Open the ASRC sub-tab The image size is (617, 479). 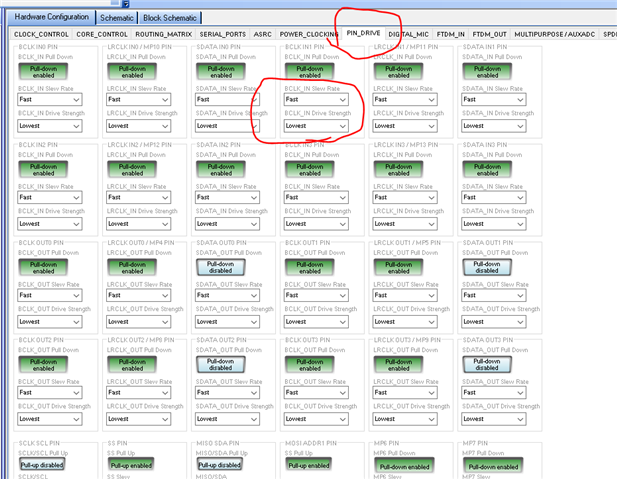click(x=262, y=34)
